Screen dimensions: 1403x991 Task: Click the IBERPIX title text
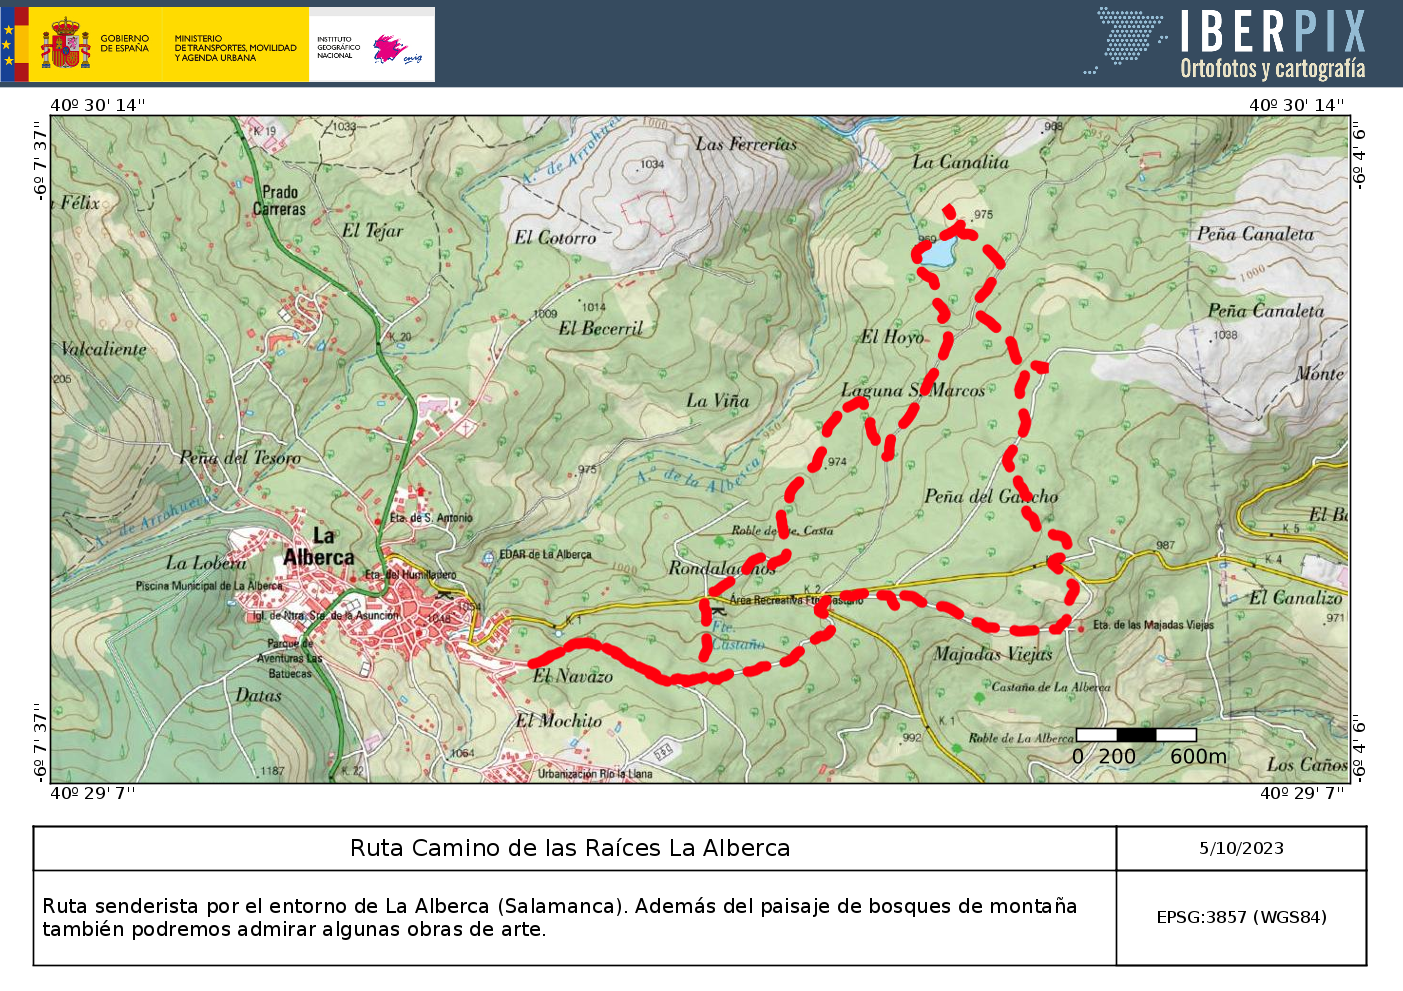point(1272,32)
